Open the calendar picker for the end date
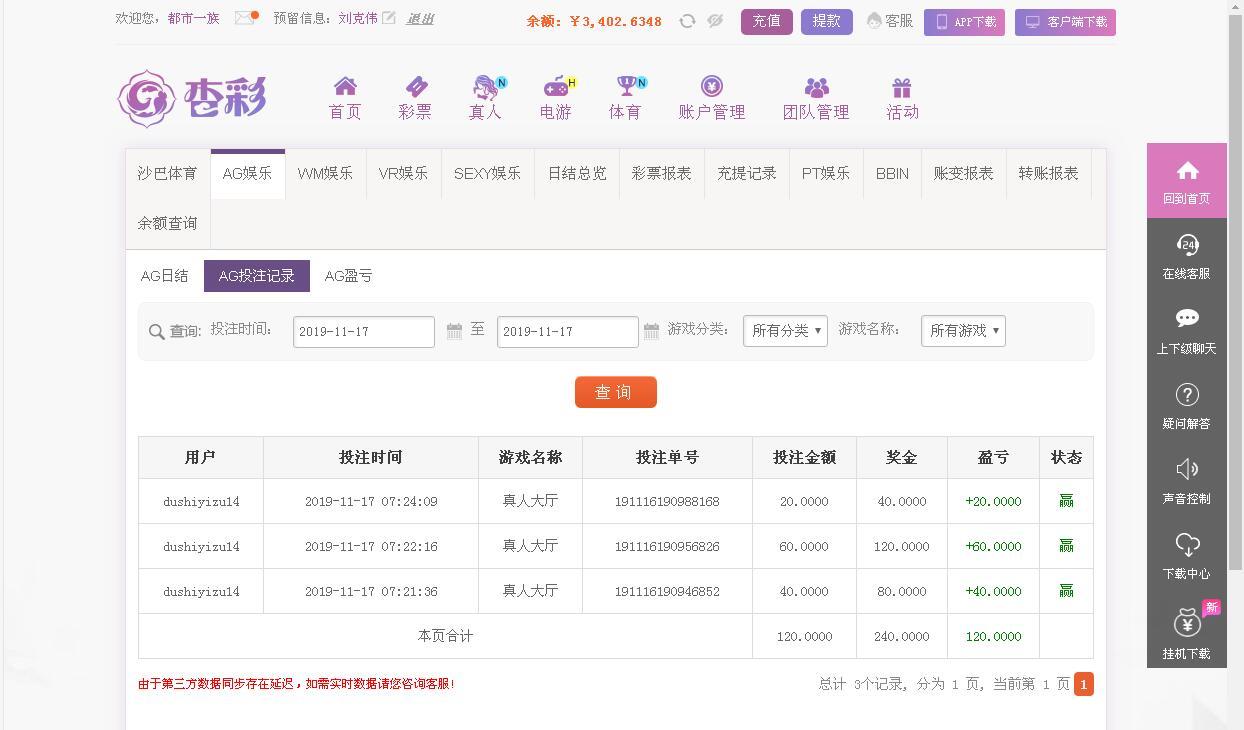 pyautogui.click(x=651, y=330)
